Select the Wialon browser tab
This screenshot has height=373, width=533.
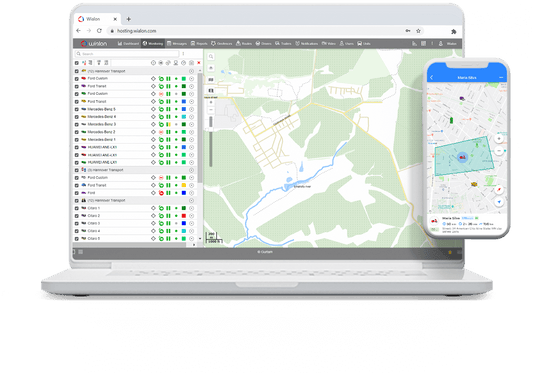click(98, 19)
